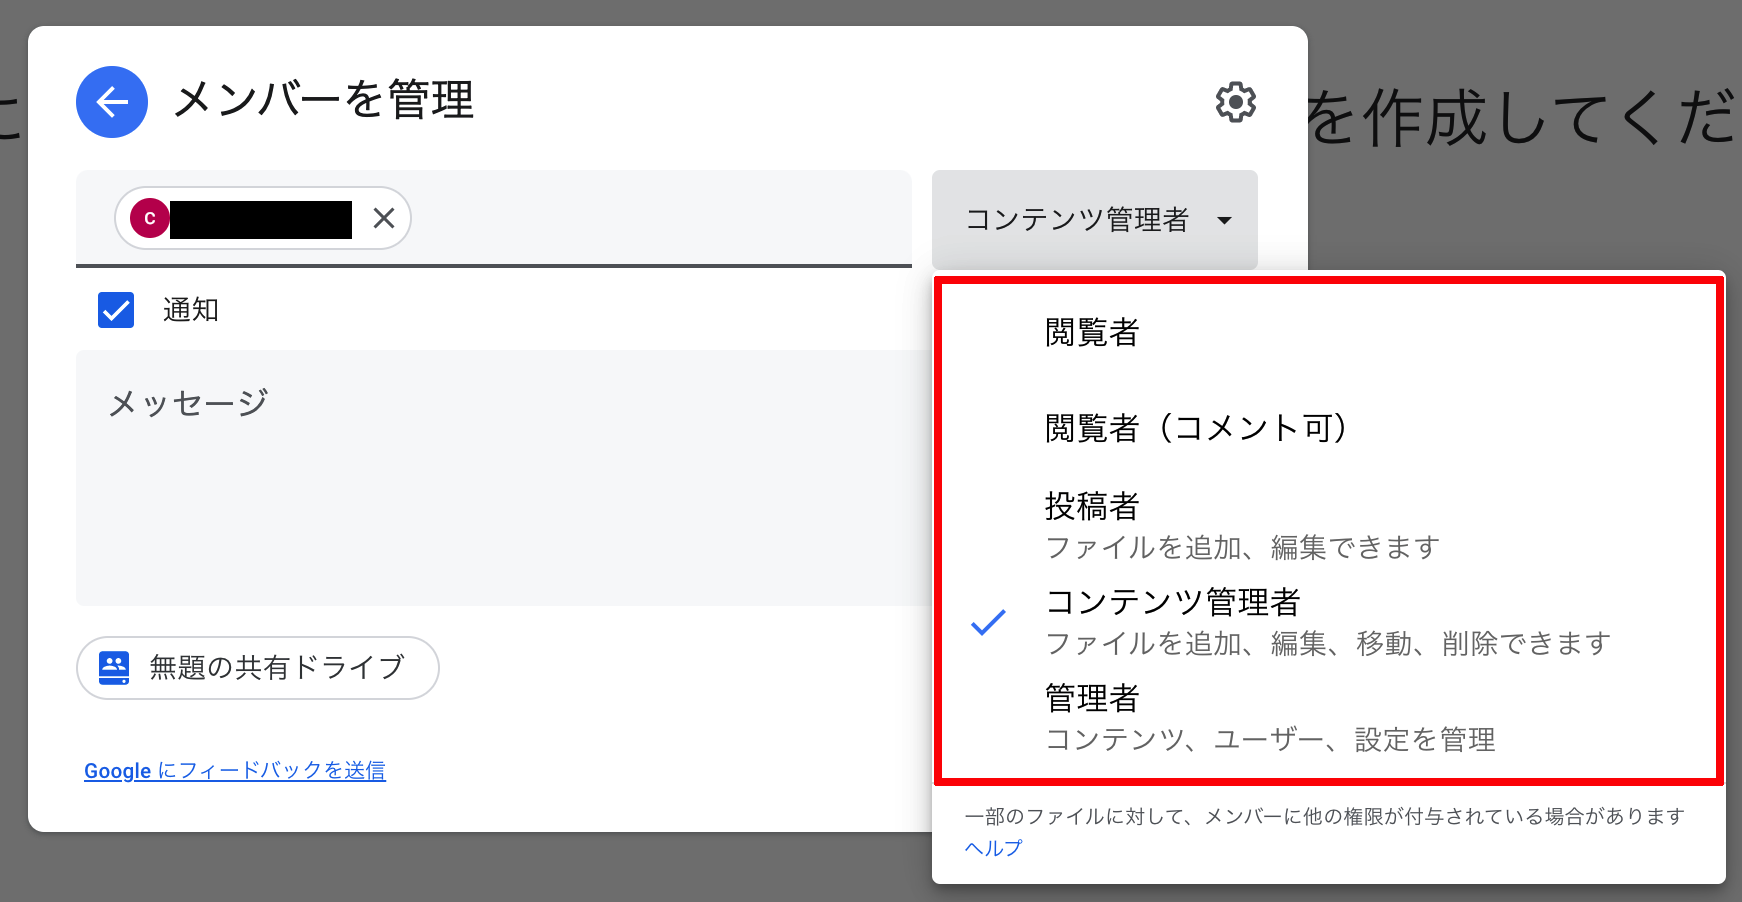Viewport: 1742px width, 902px height.
Task: Click the back arrow to return
Action: click(x=112, y=101)
